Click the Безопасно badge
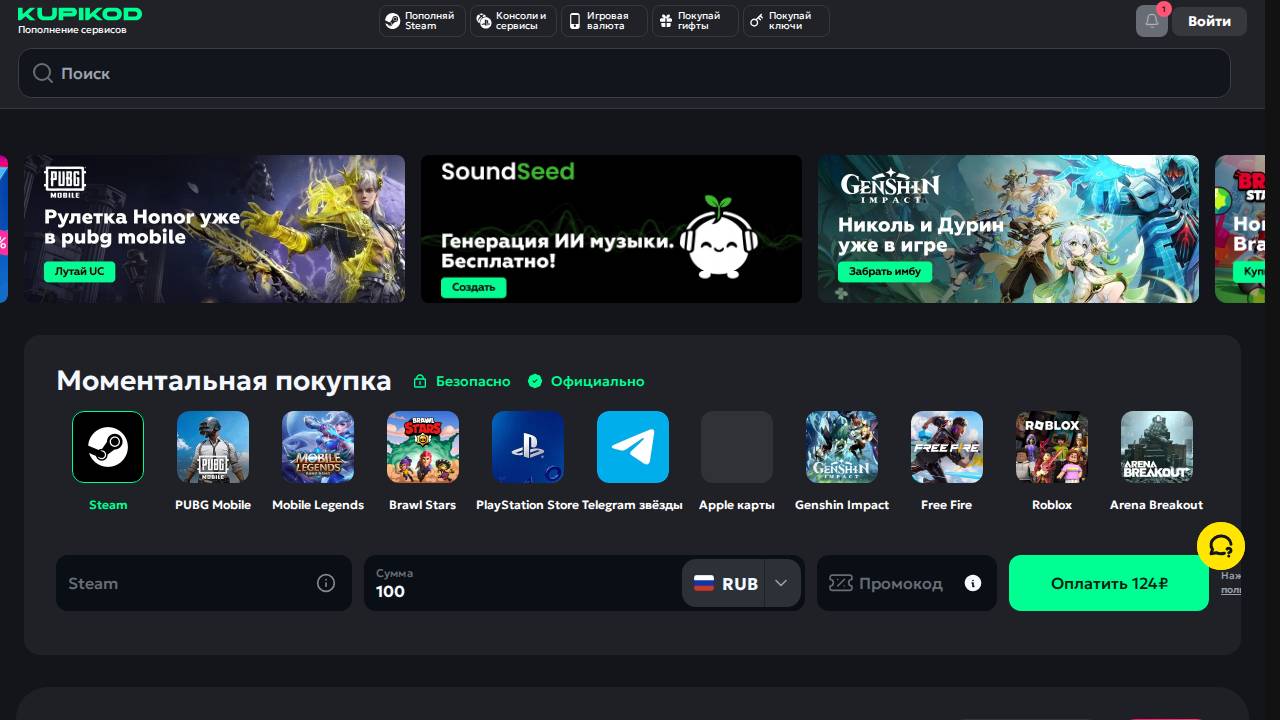Image resolution: width=1280 pixels, height=720 pixels. coord(462,381)
